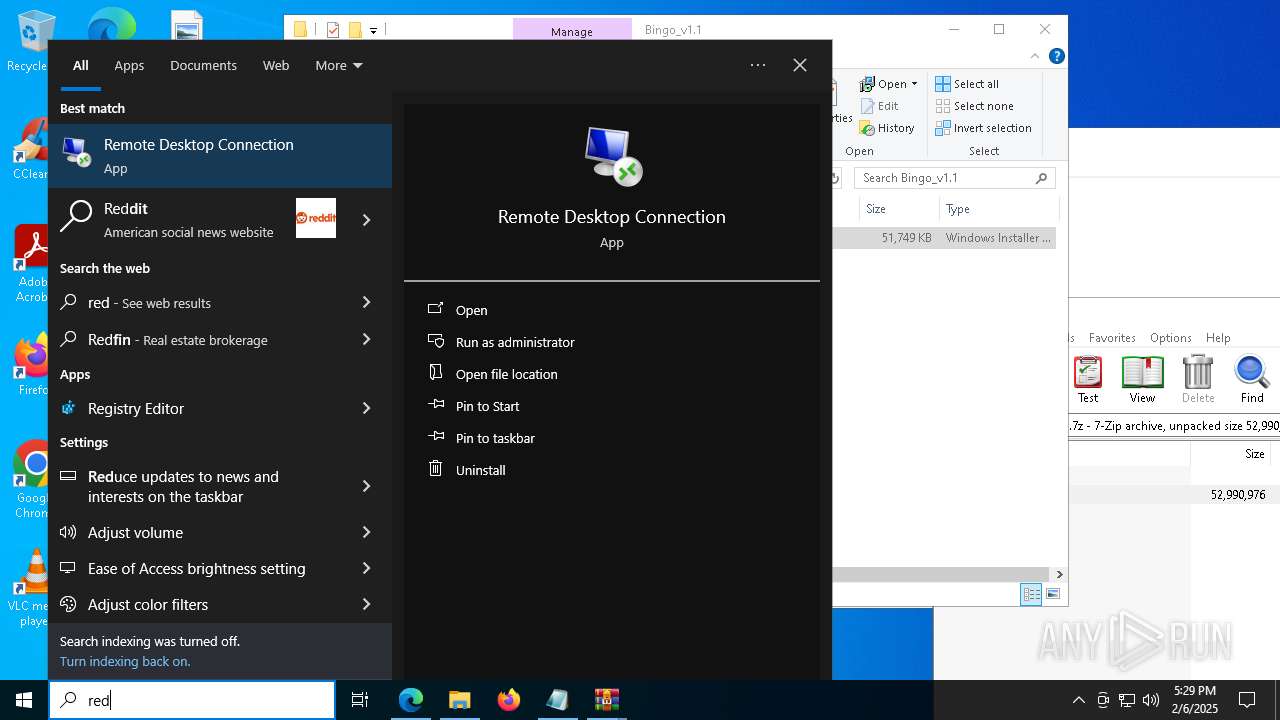Screen dimensions: 1280x720
Task: Select Redfin real estate brokerage result
Action: [196, 339]
